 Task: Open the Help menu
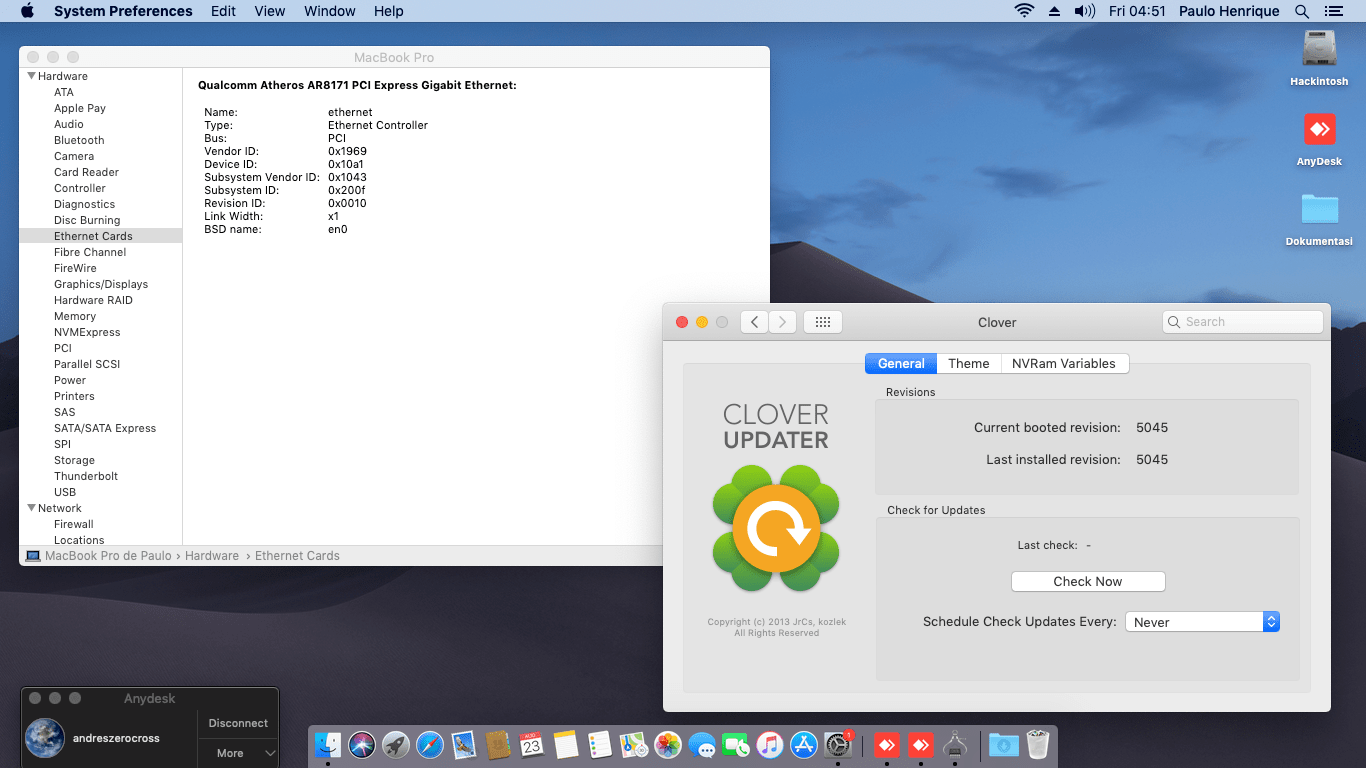pos(389,11)
